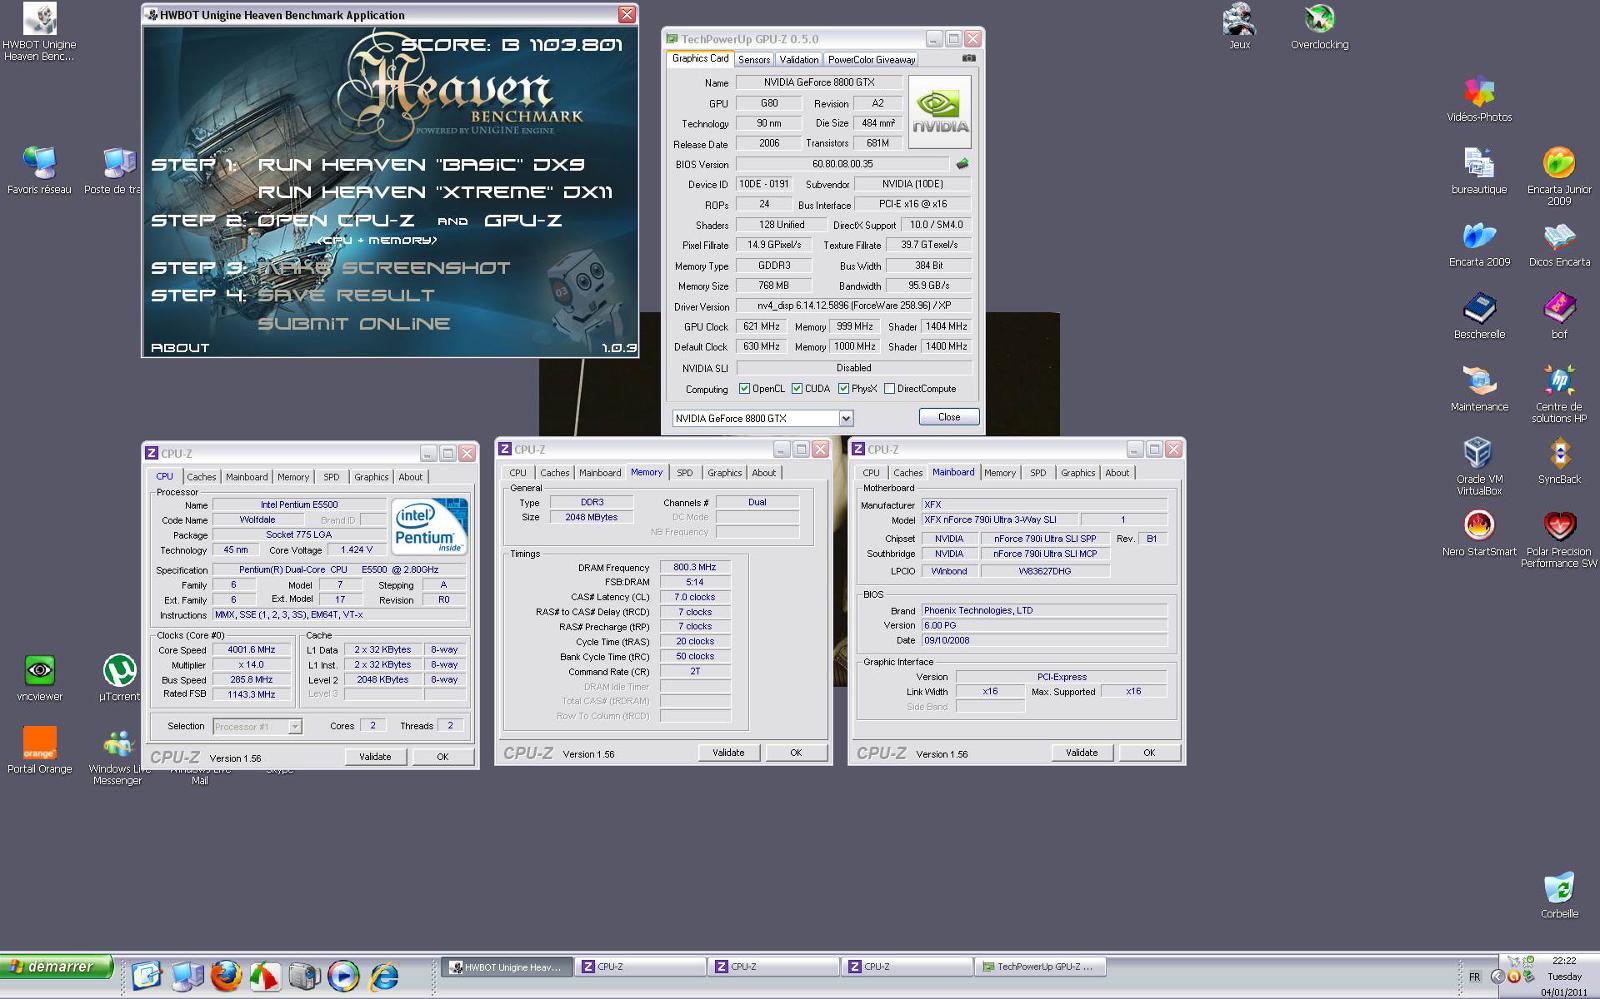Toggle DirectCompute checkbox in GPU-Z
The width and height of the screenshot is (1600, 999).
pos(889,389)
